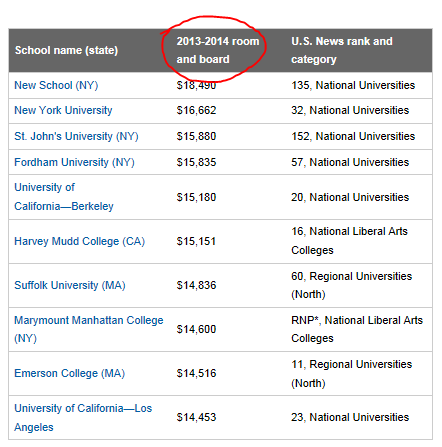442x447 pixels.
Task: Select the $15,880 cell
Action: click(196, 136)
